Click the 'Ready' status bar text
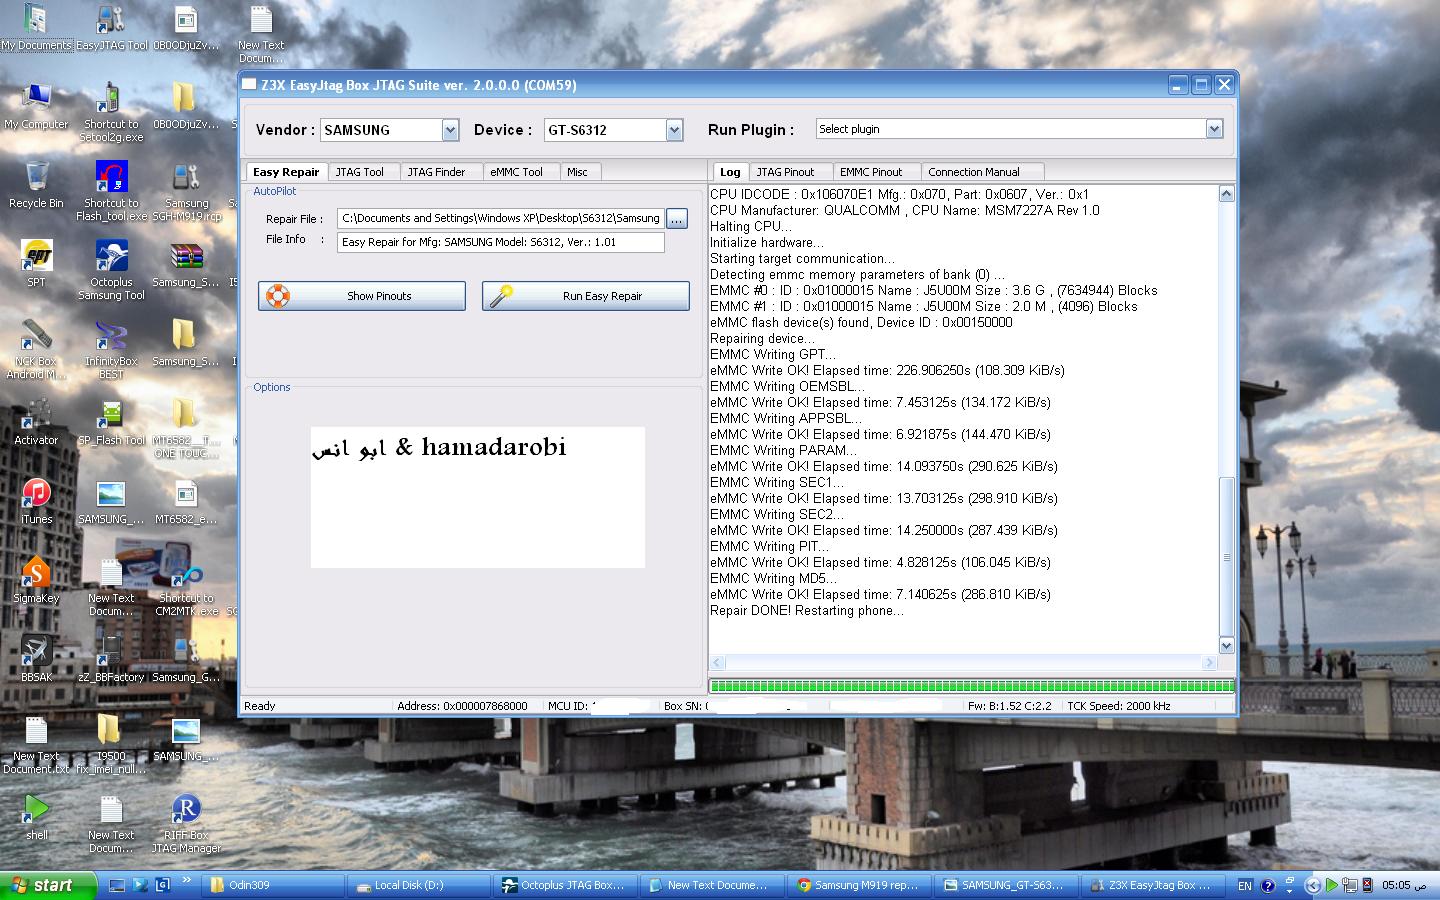1440x900 pixels. [260, 706]
